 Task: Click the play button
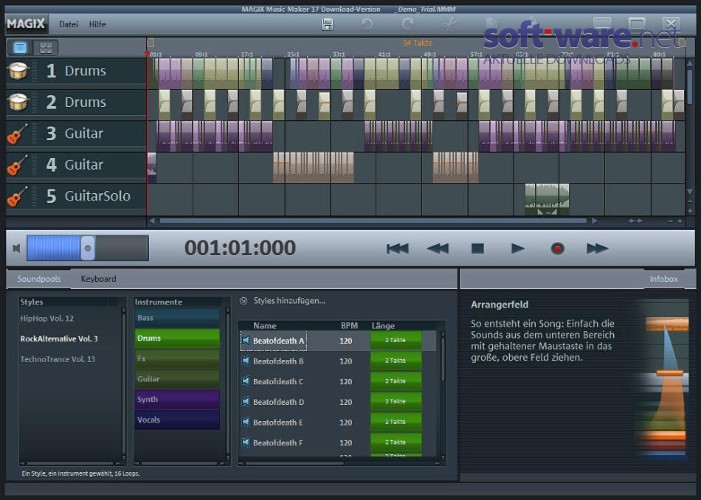pos(518,248)
